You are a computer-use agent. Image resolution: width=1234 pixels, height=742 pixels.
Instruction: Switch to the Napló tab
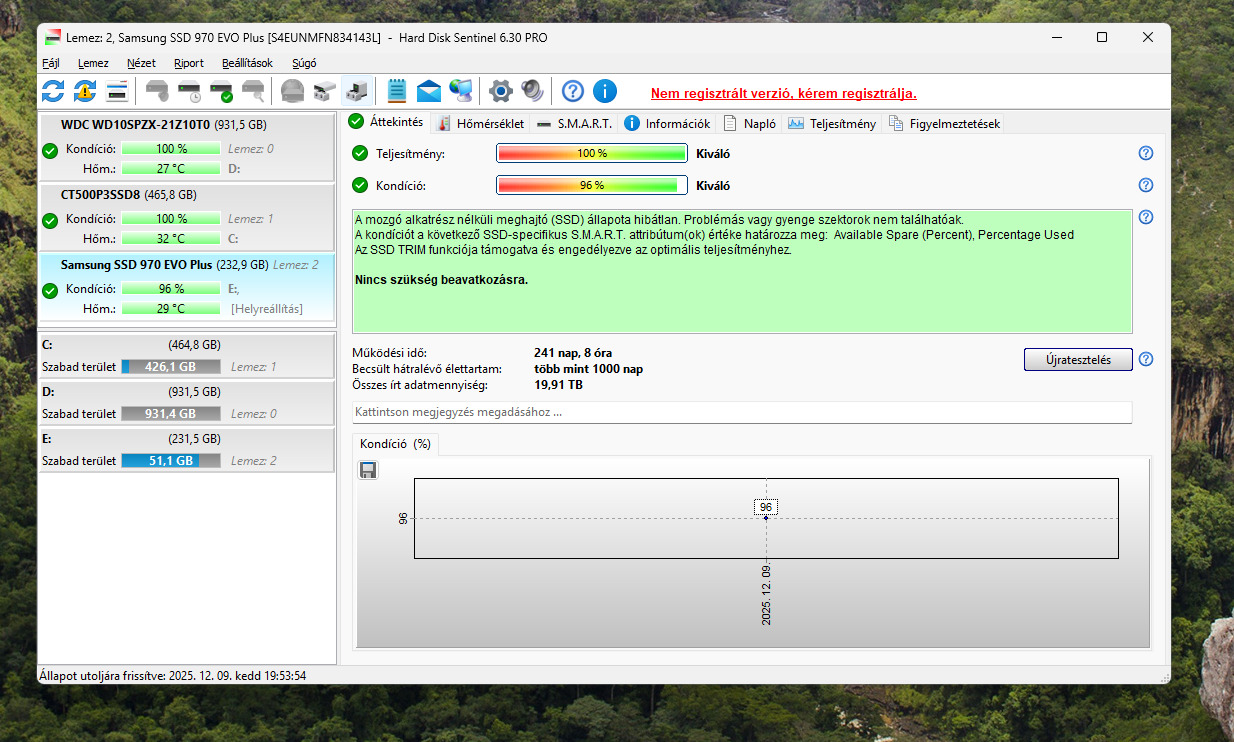[750, 124]
